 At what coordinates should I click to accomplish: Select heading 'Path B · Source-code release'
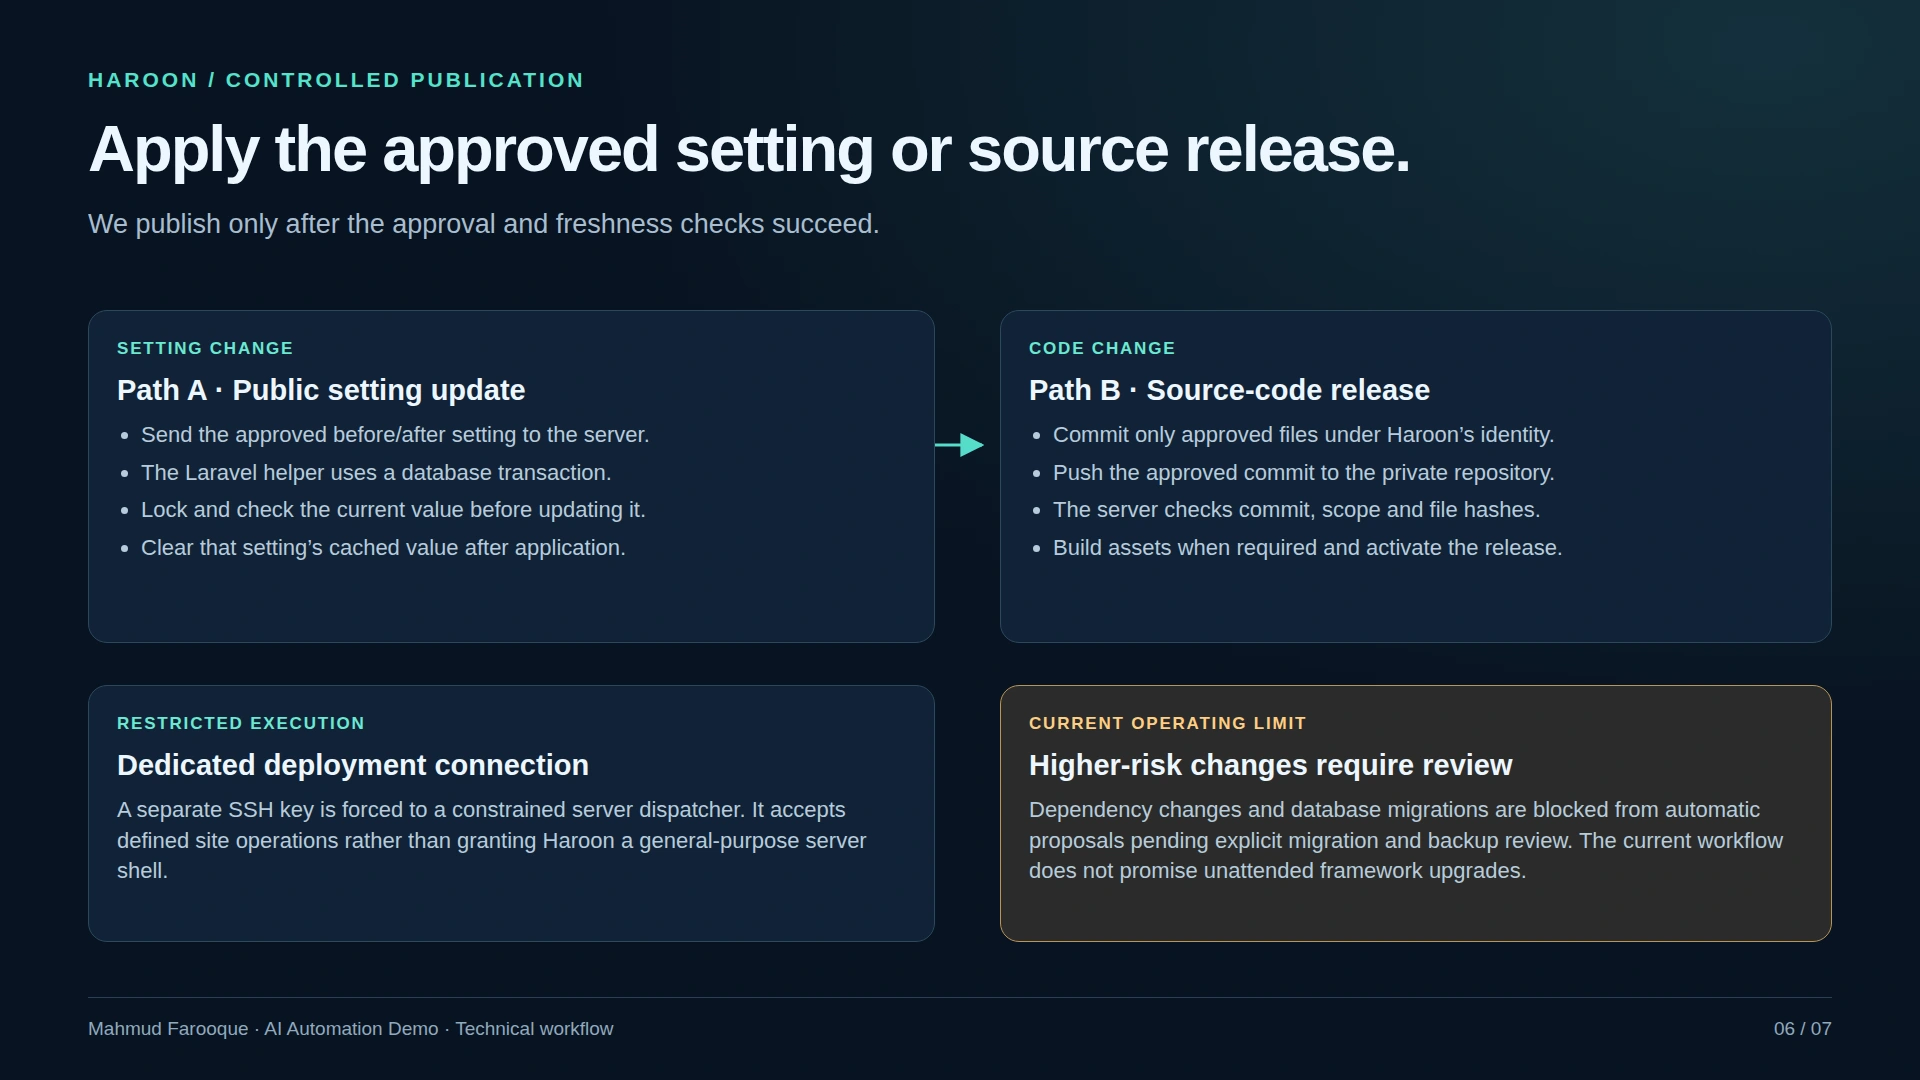1229,390
